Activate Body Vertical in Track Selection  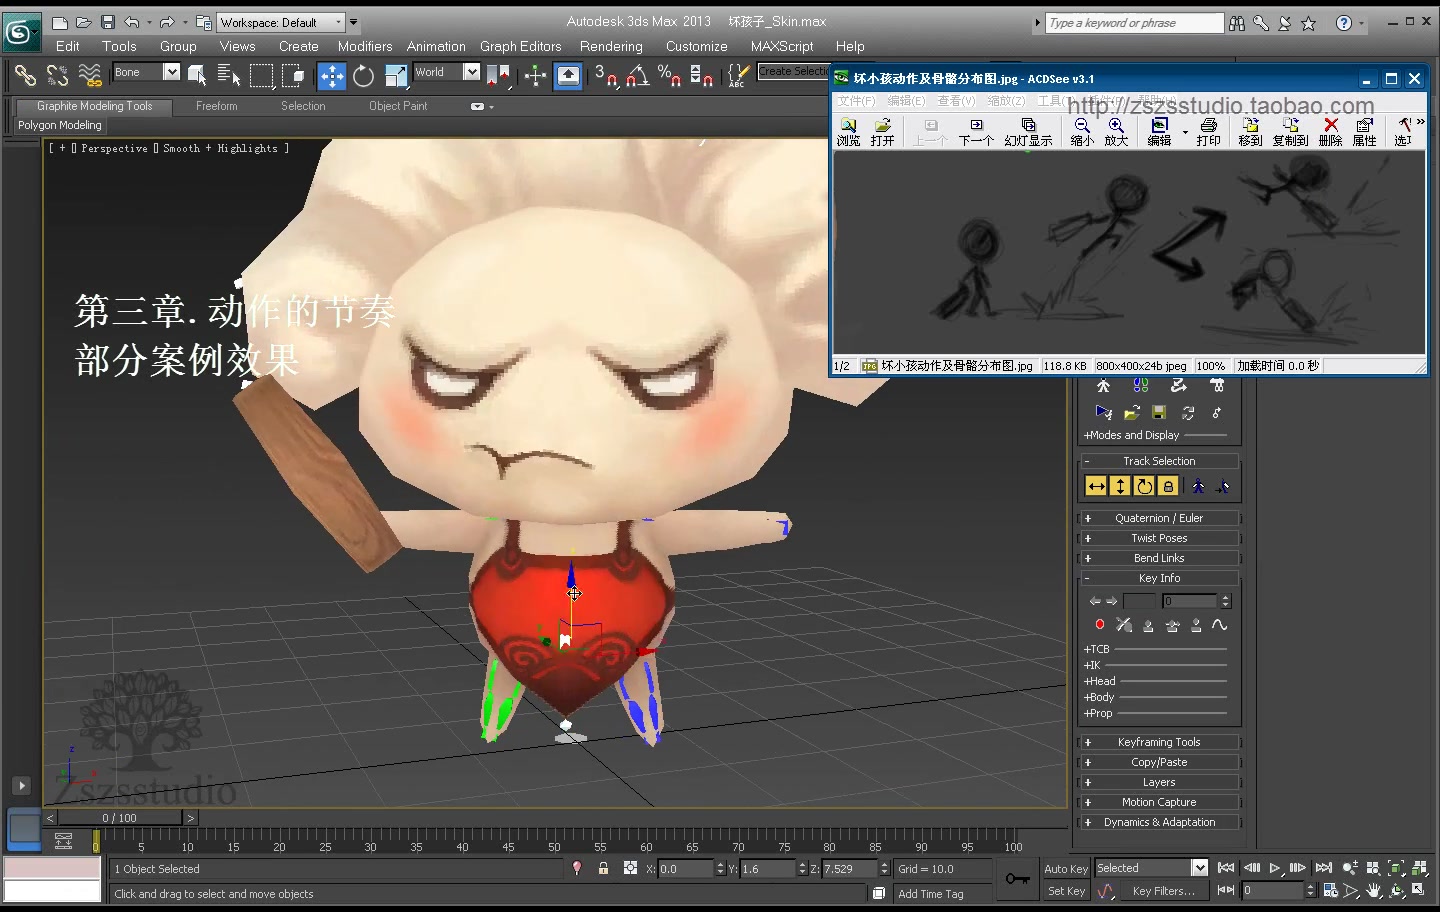(1119, 485)
